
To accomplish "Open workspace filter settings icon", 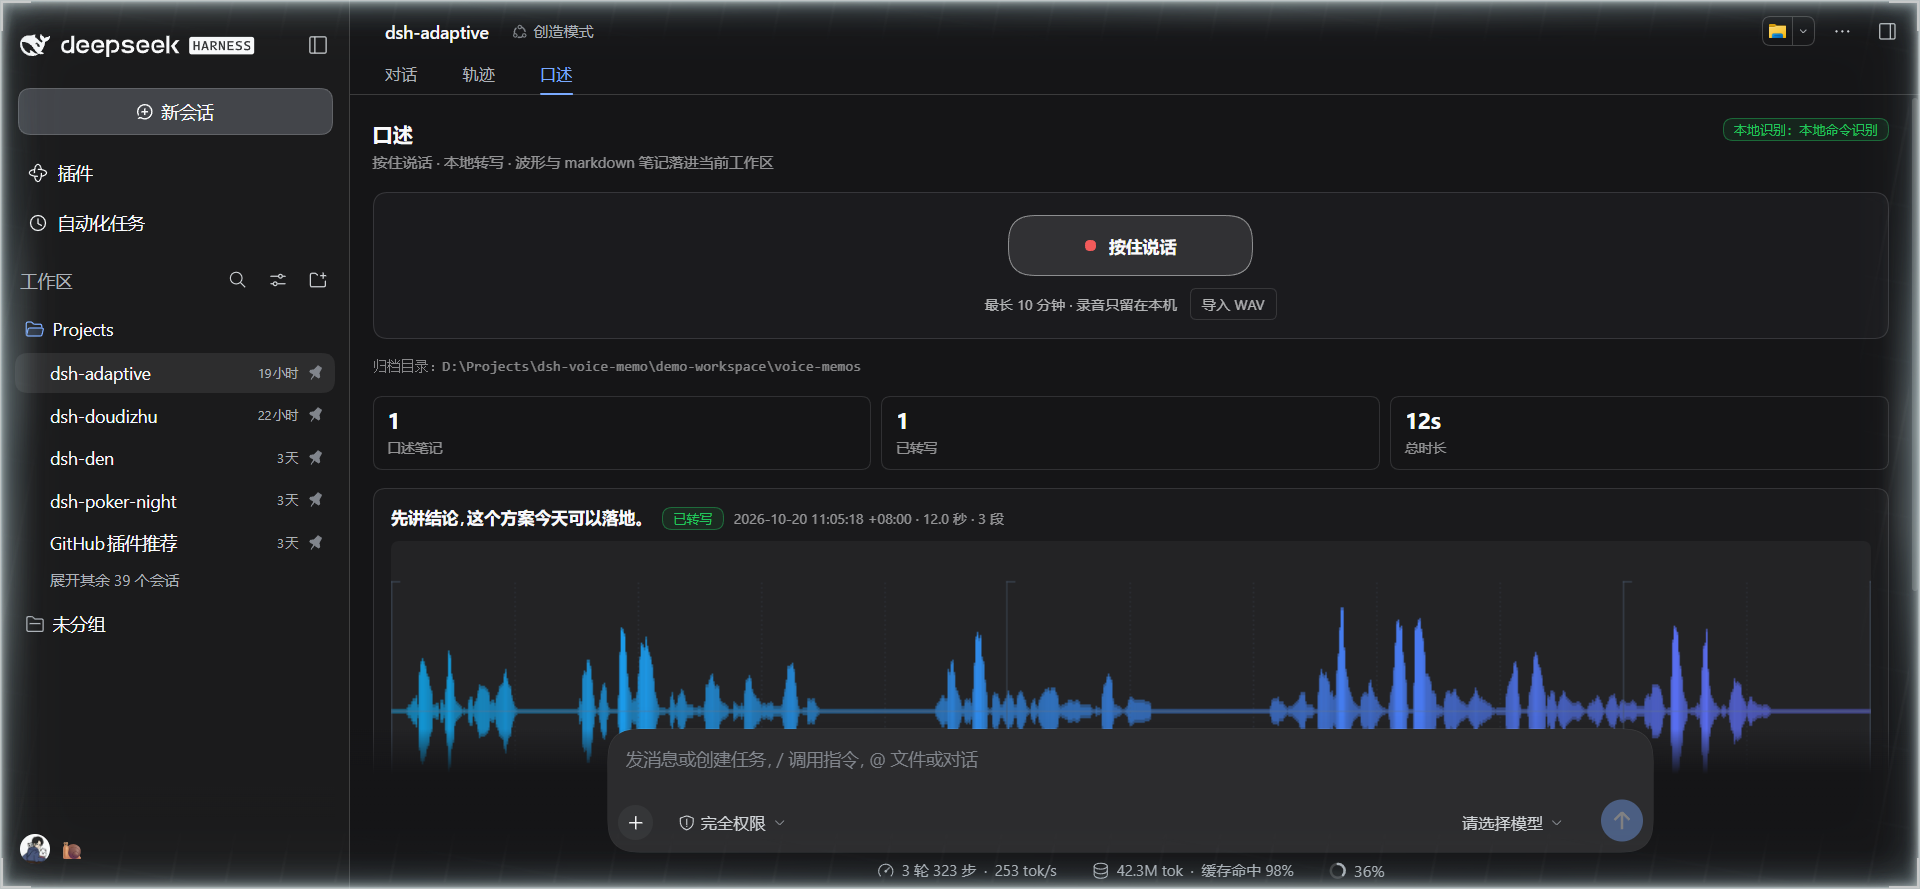I will point(278,280).
